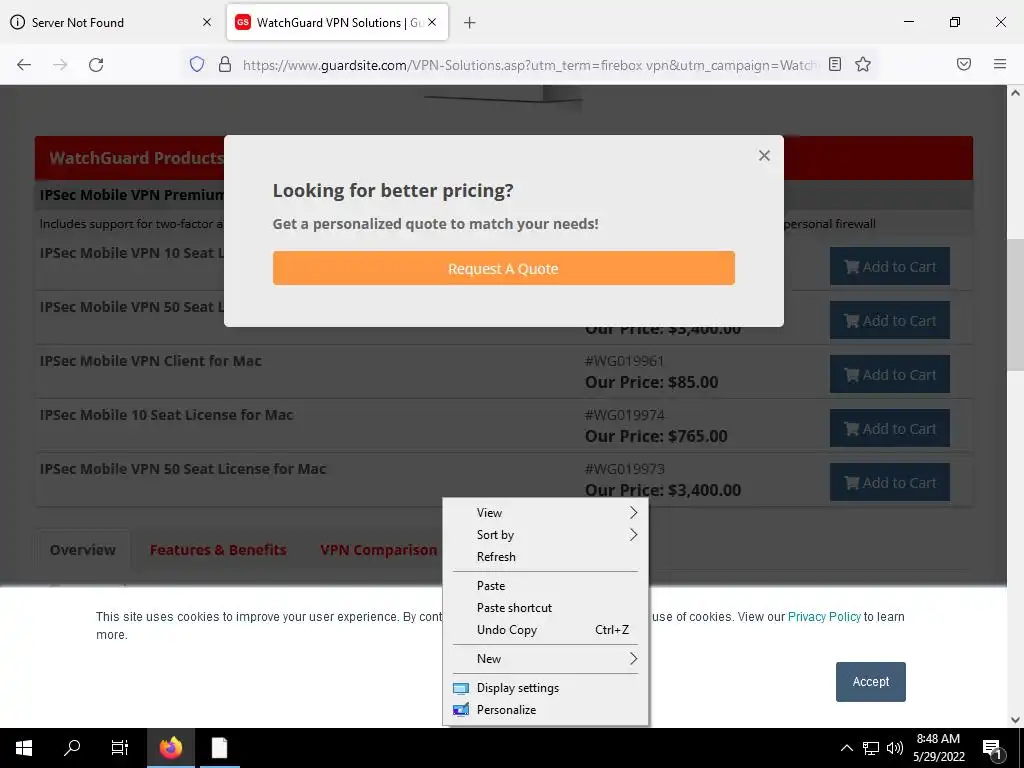Add IPSec Mobile VPN 50 Seat License to cart
The height and width of the screenshot is (768, 1024).
(889, 321)
